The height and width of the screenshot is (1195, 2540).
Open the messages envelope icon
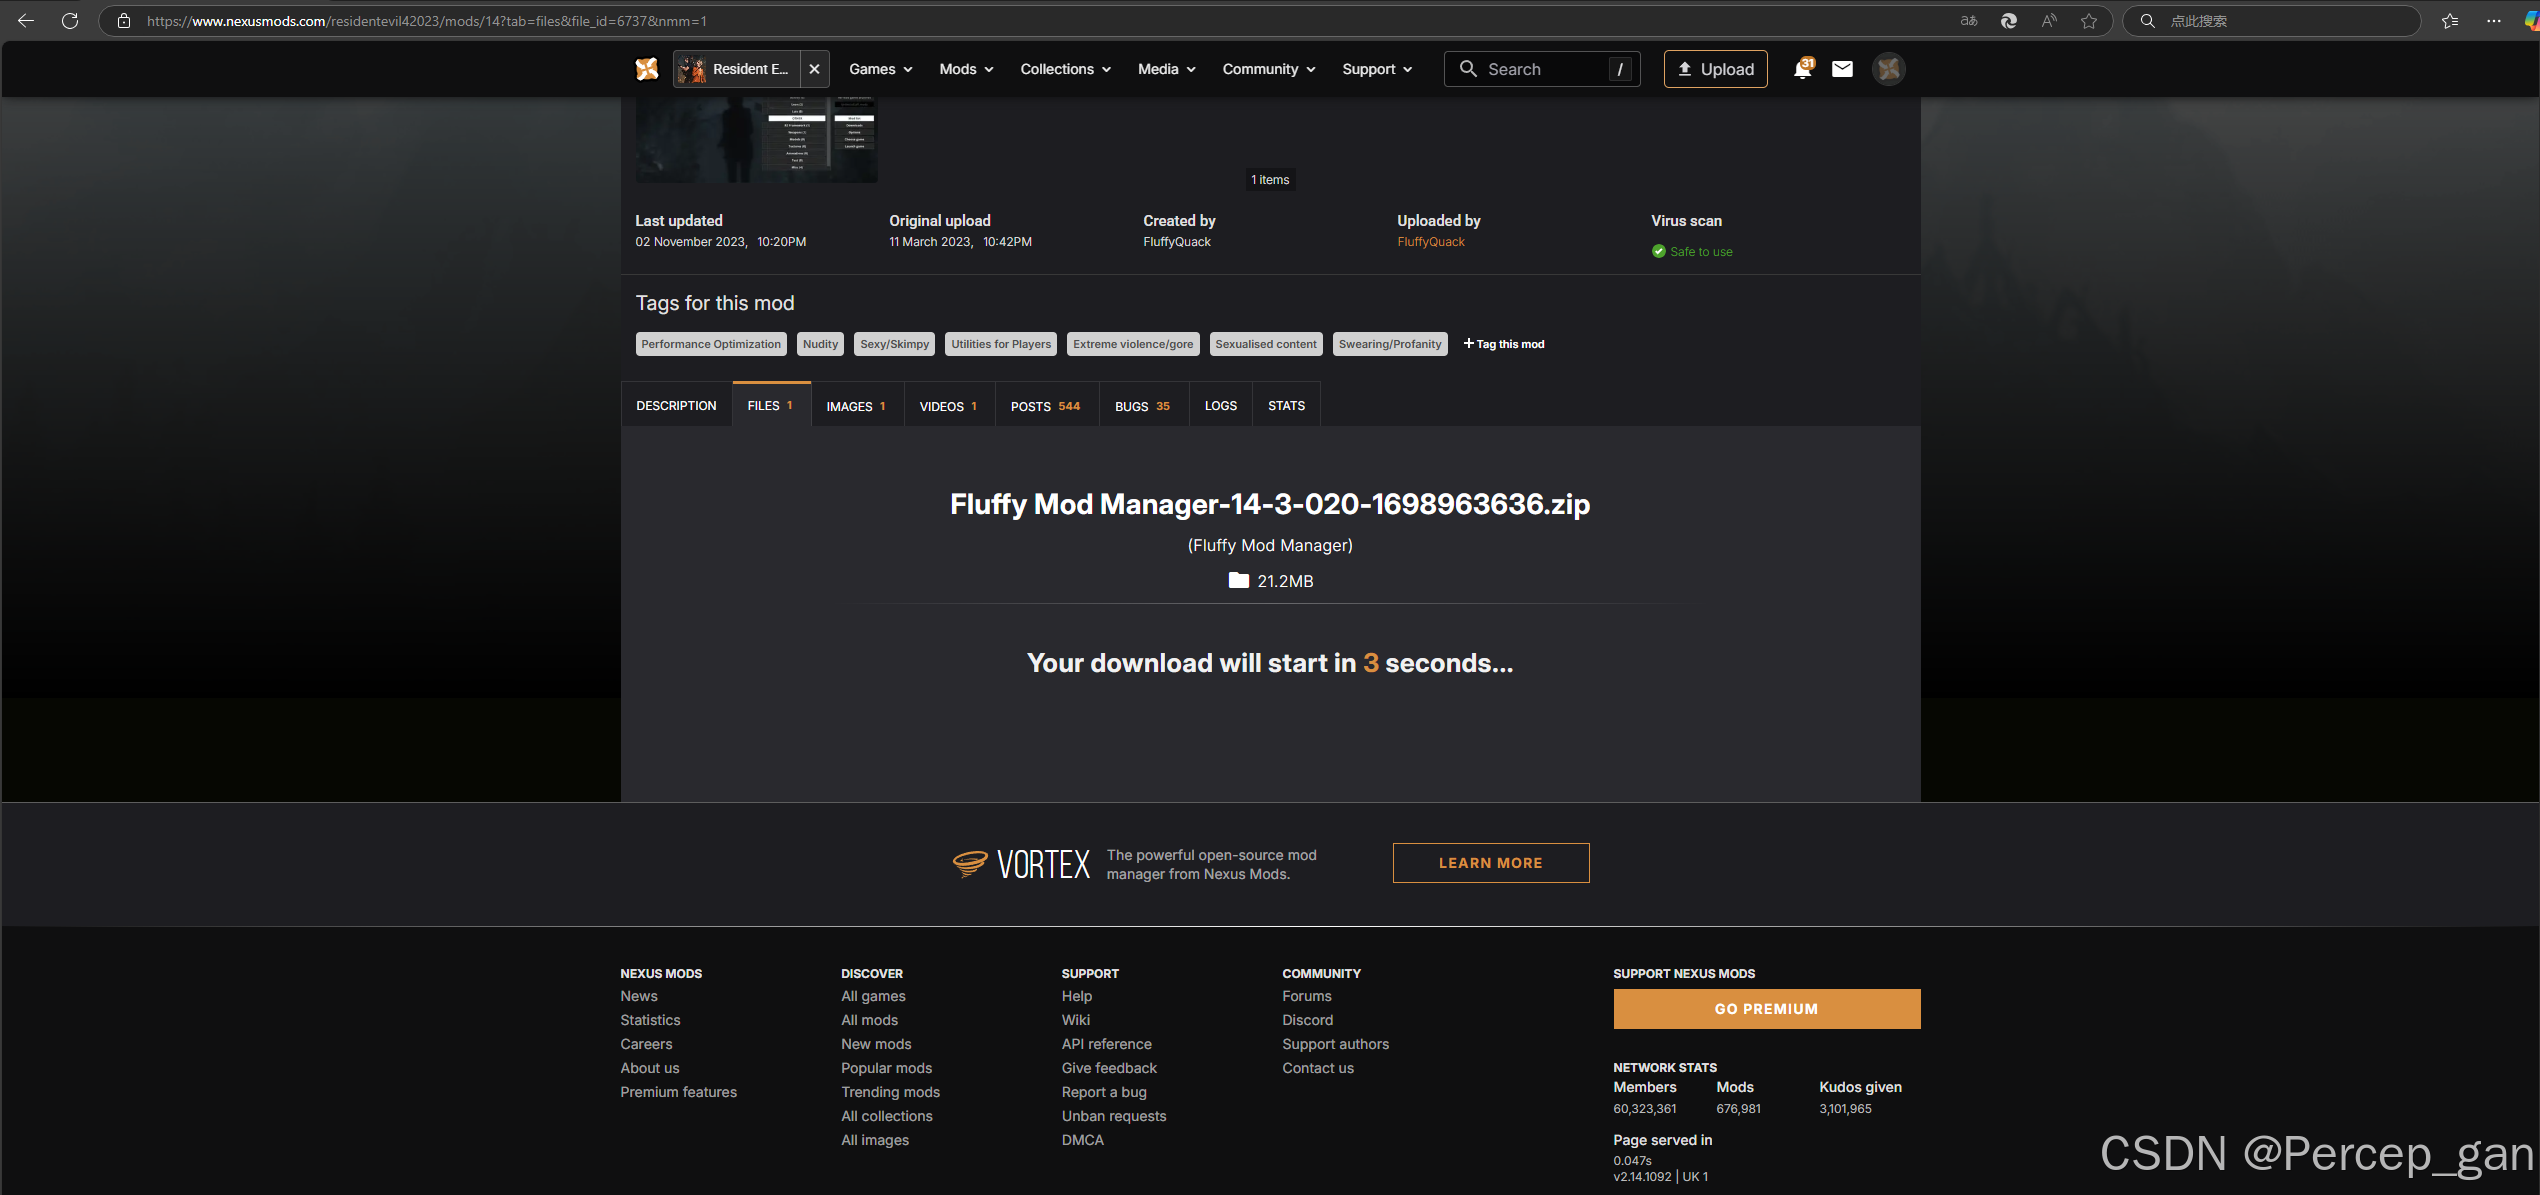pos(1842,69)
